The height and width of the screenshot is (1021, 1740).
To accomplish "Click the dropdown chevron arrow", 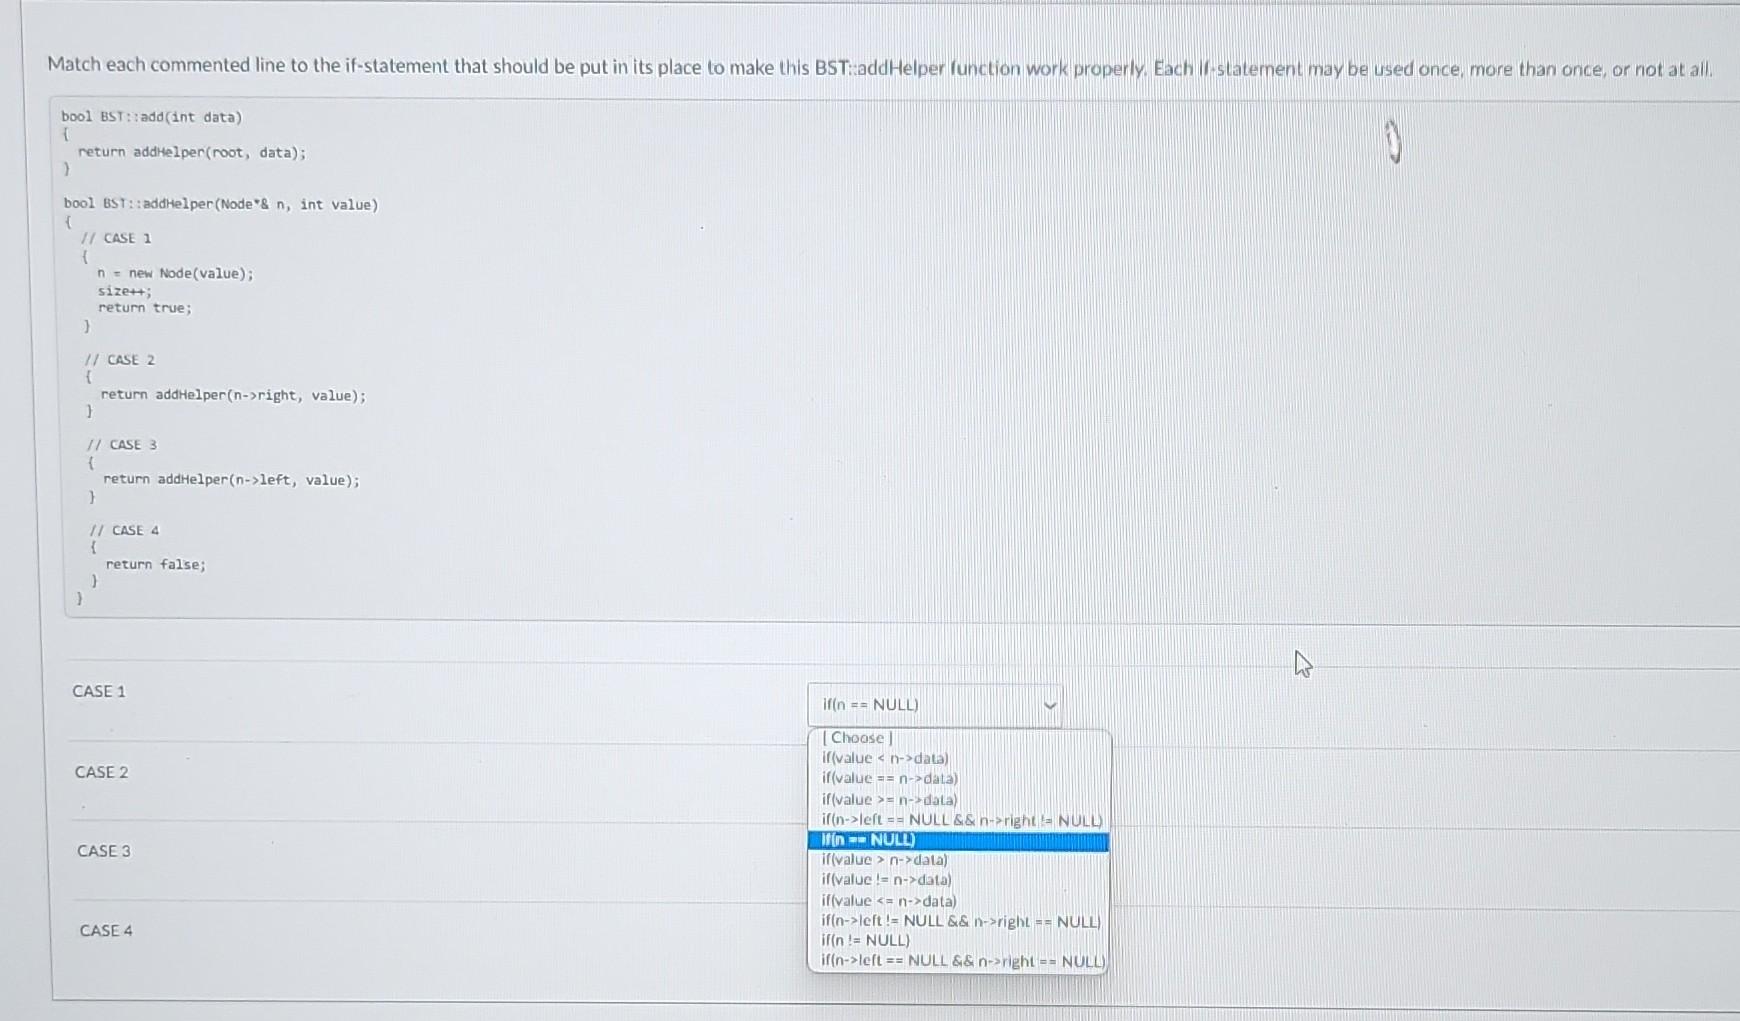I will pyautogui.click(x=1050, y=705).
